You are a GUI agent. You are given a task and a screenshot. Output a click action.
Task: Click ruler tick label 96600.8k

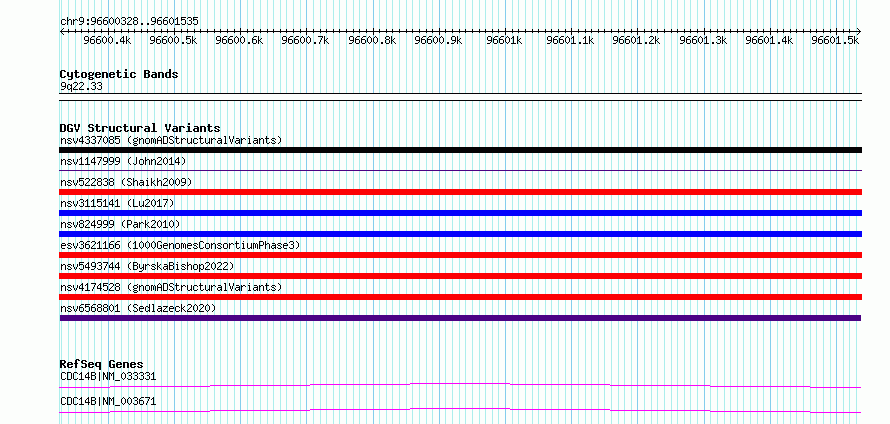click(372, 40)
